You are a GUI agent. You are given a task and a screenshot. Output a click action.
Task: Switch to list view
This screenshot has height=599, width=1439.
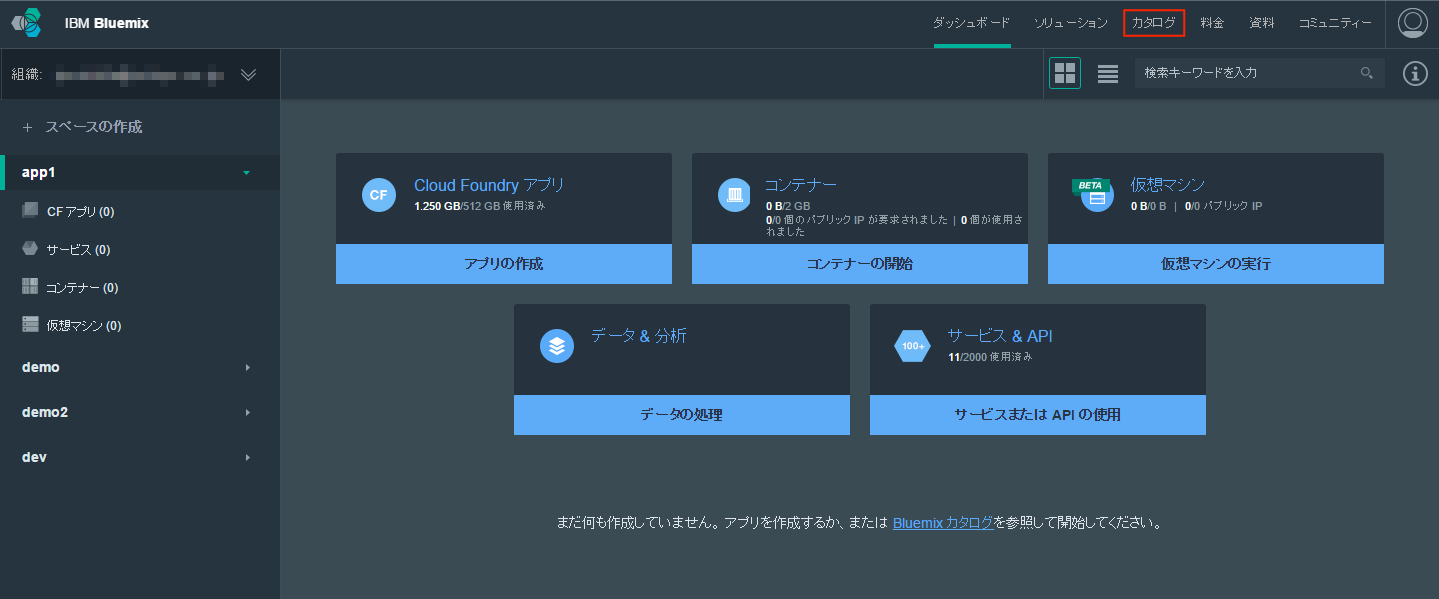(1108, 74)
